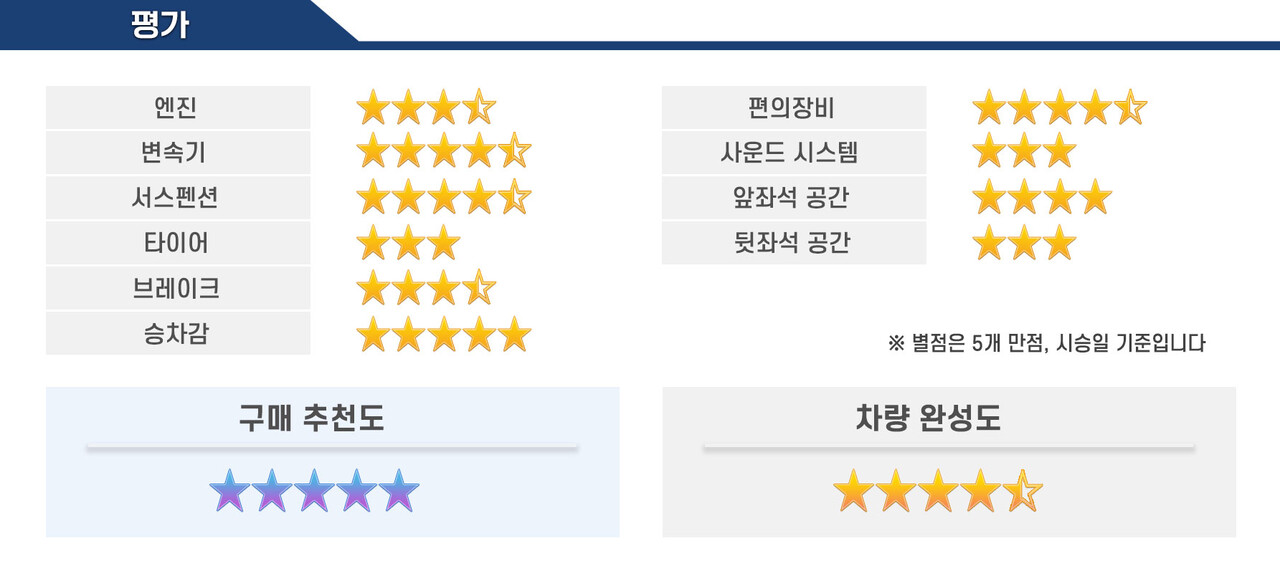
Task: Click the half star in 엔진 rating
Action: click(x=479, y=106)
